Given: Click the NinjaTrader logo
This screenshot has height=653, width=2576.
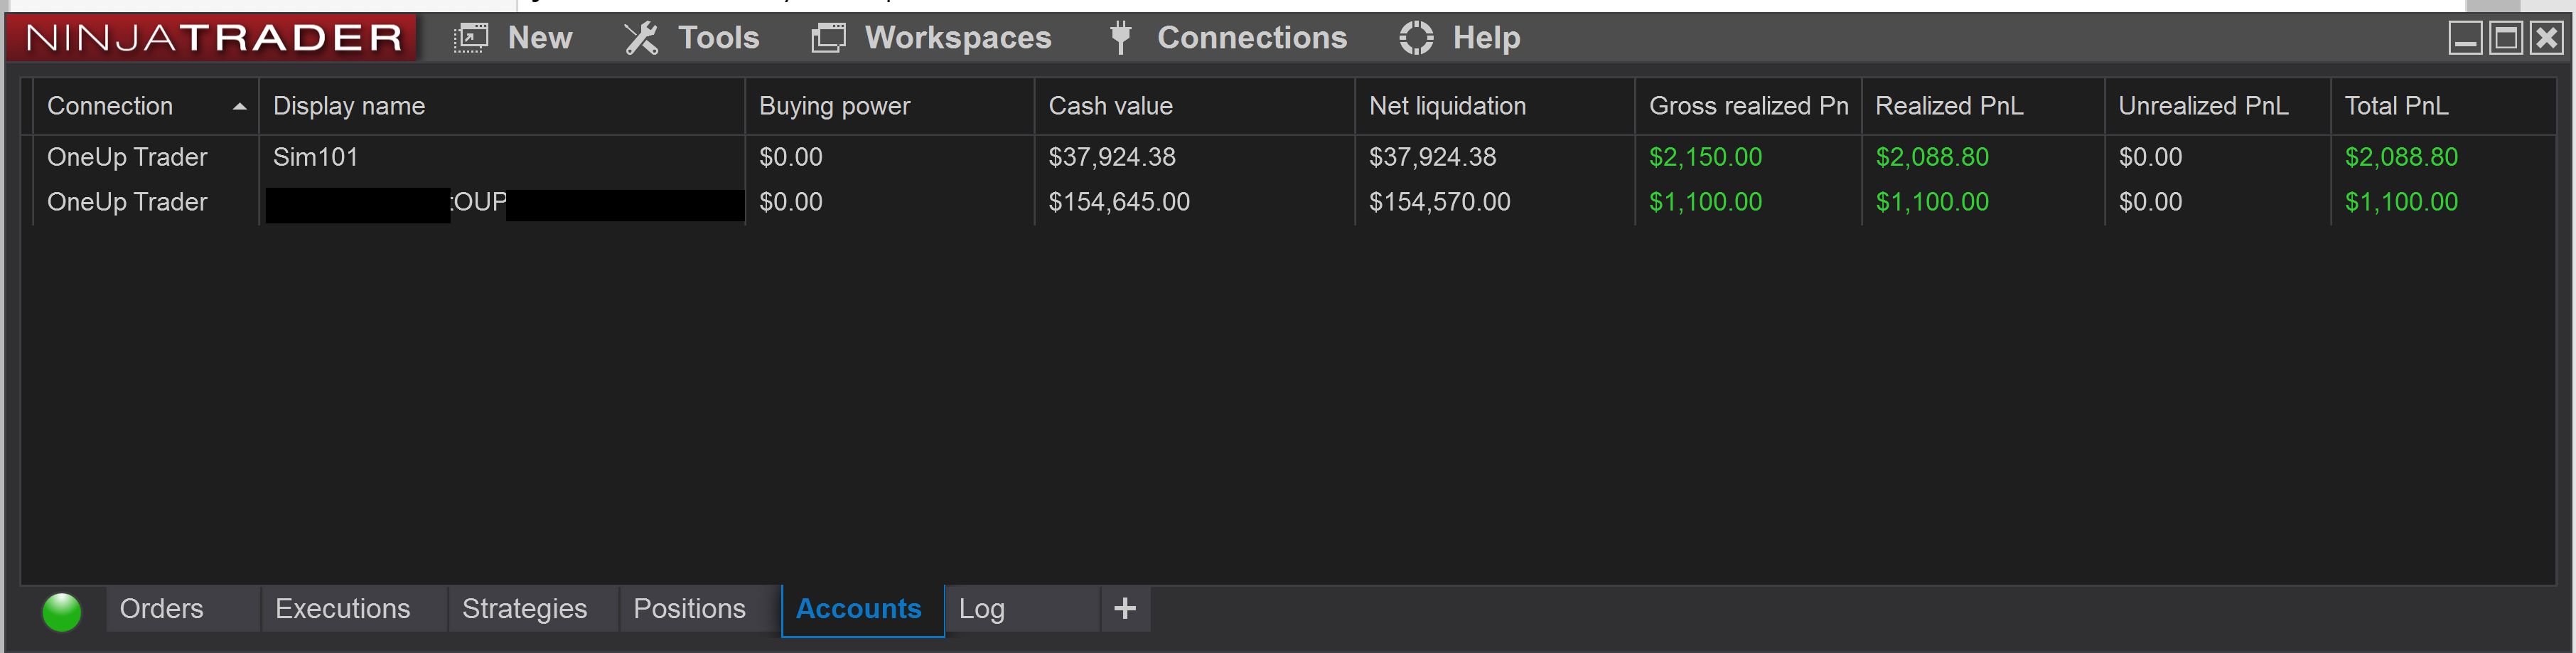Looking at the screenshot, I should click(x=213, y=38).
